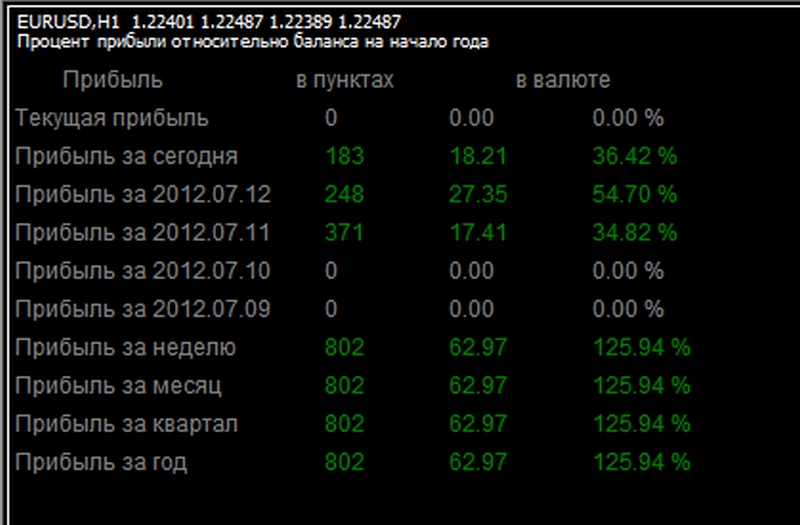Click the 1.22389 low price value
The image size is (800, 525).
point(301,22)
